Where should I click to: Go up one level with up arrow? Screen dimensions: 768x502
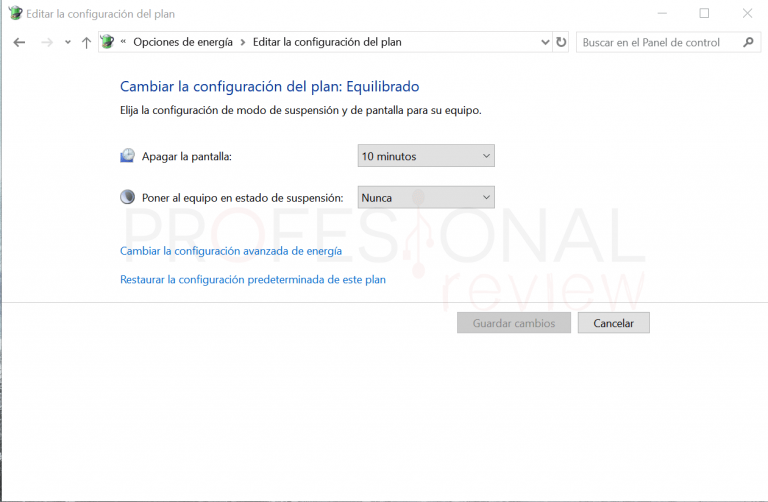pos(86,43)
